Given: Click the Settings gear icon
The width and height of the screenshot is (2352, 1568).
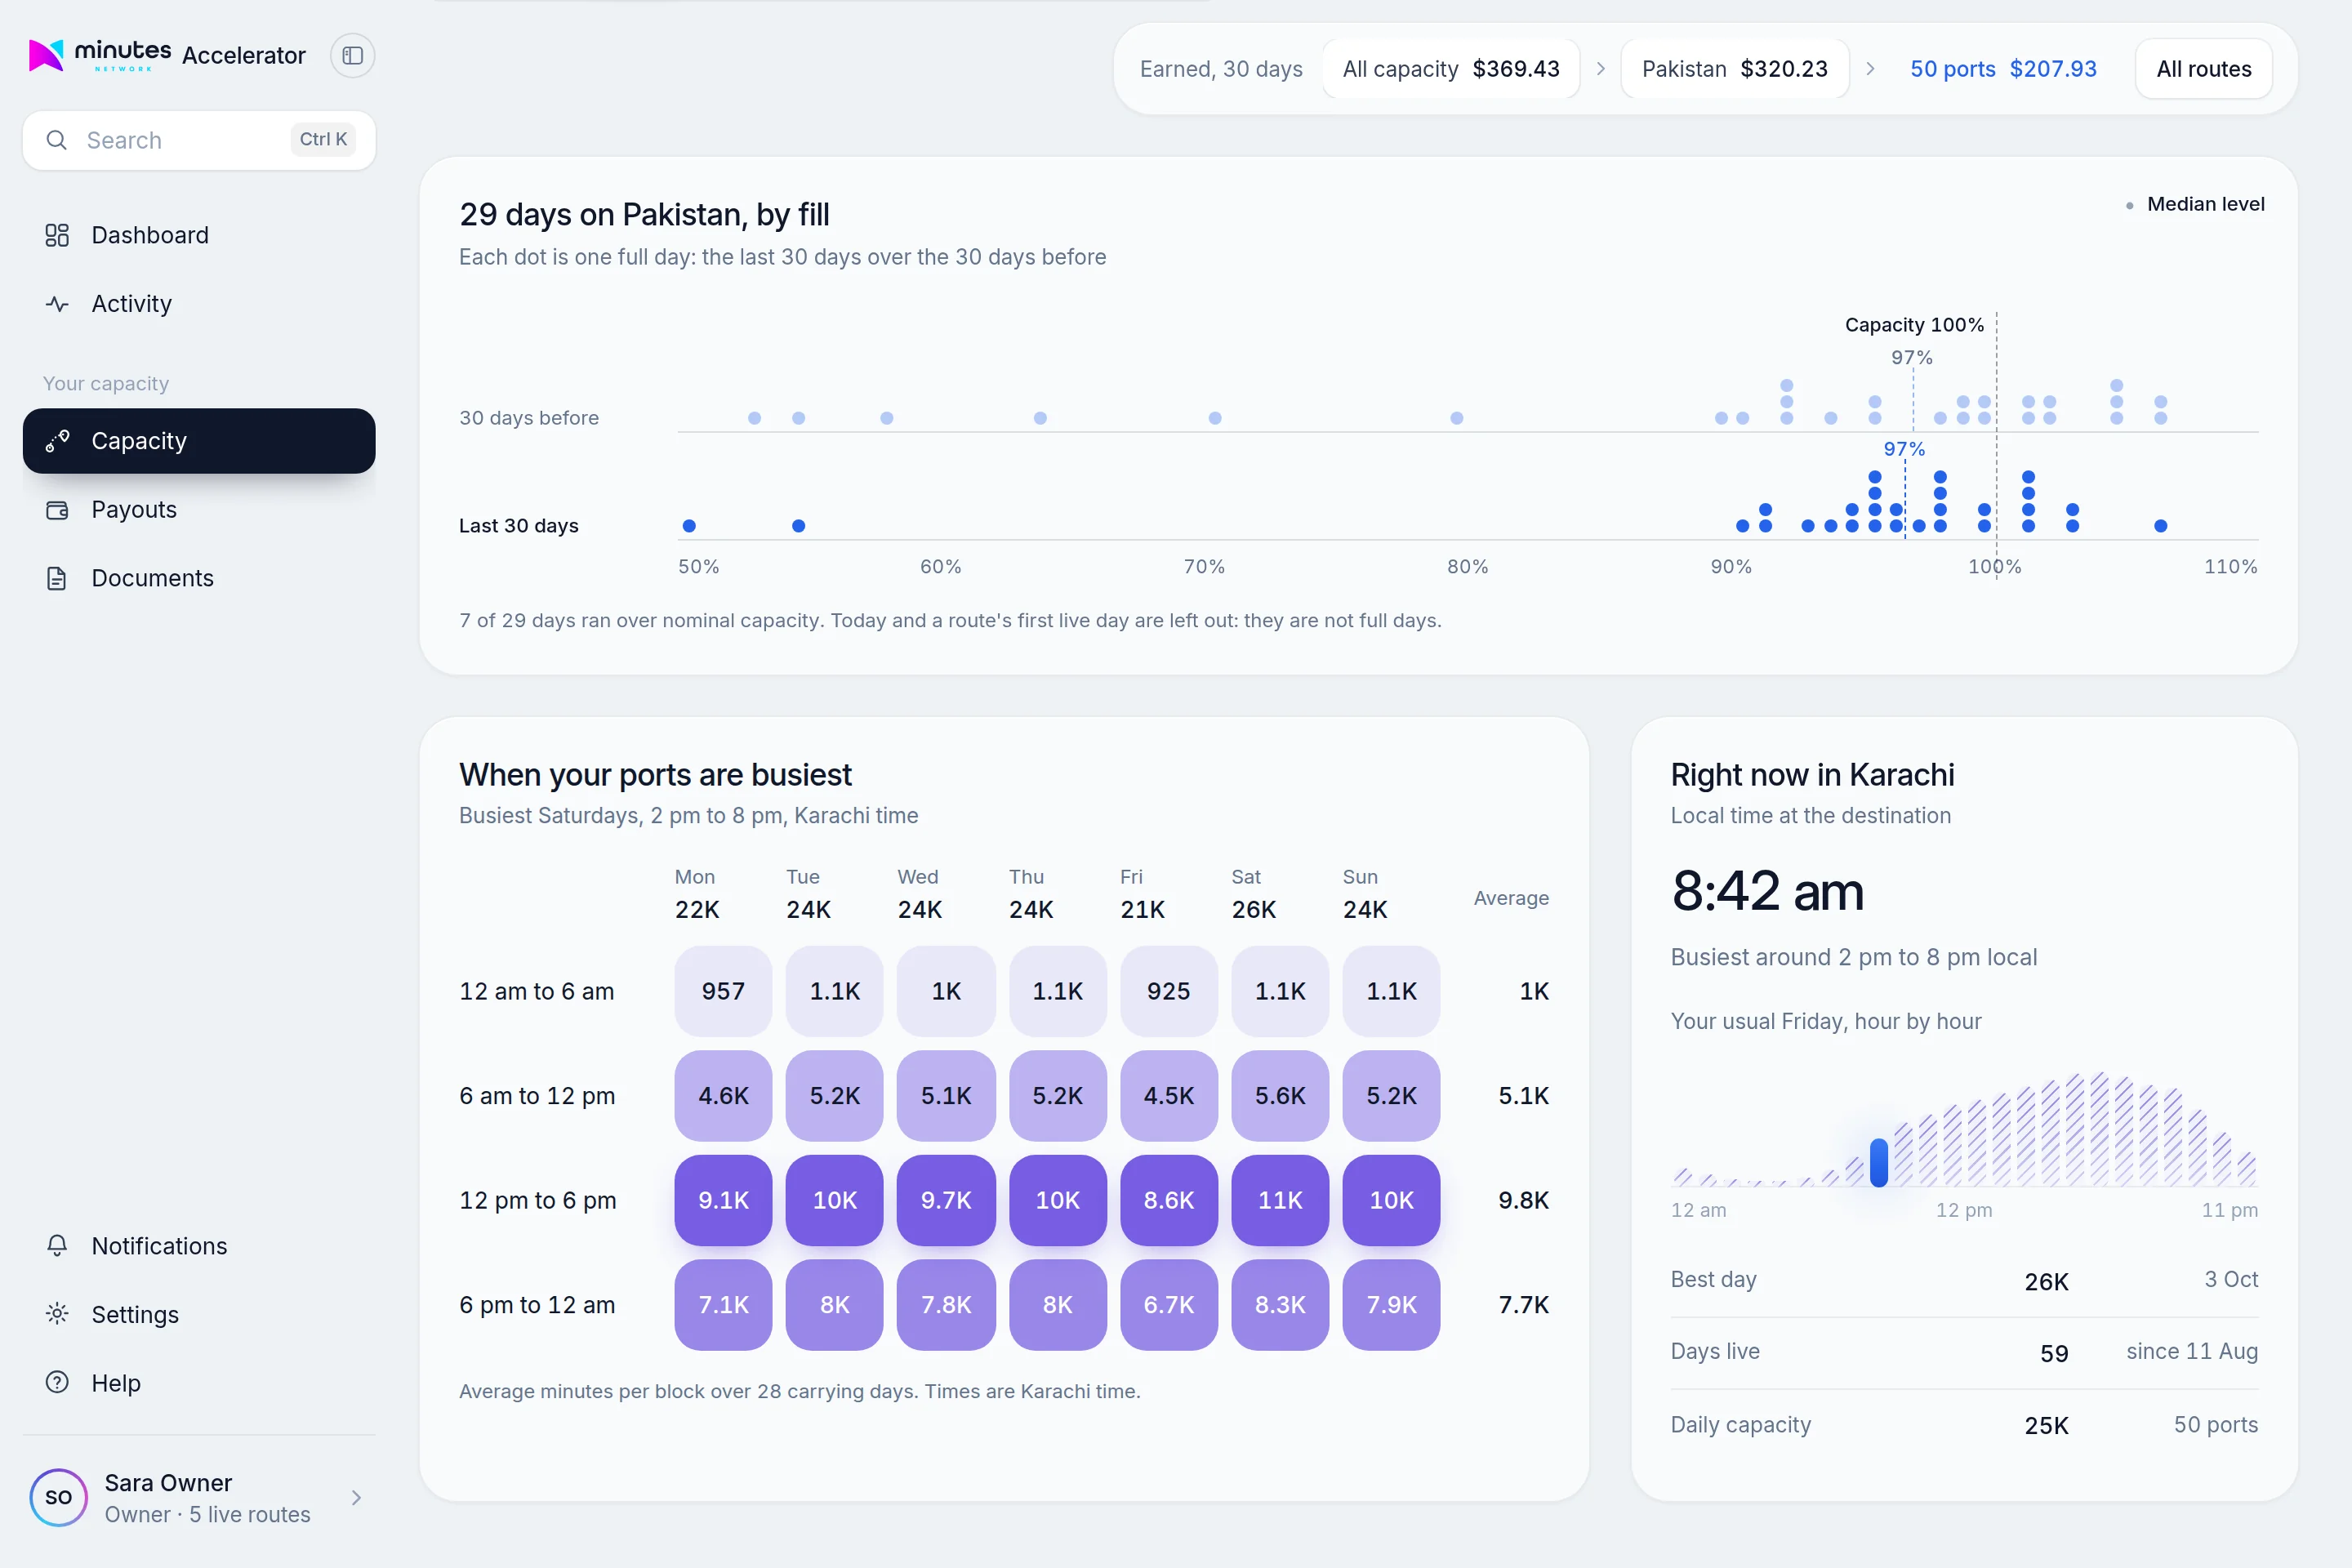Looking at the screenshot, I should click(x=57, y=1314).
